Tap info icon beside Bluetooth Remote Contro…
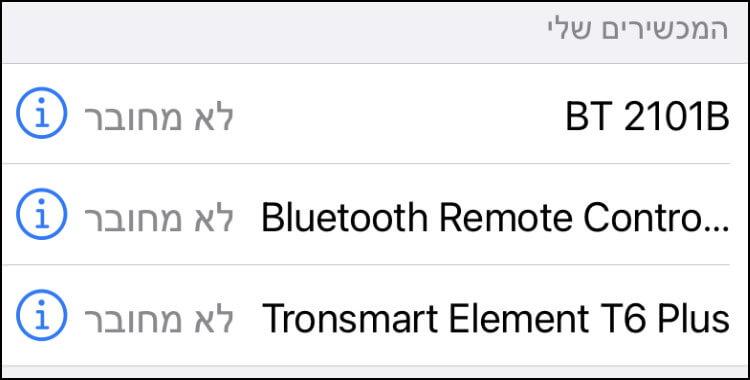Screen dimensions: 750x380 [x=42, y=214]
